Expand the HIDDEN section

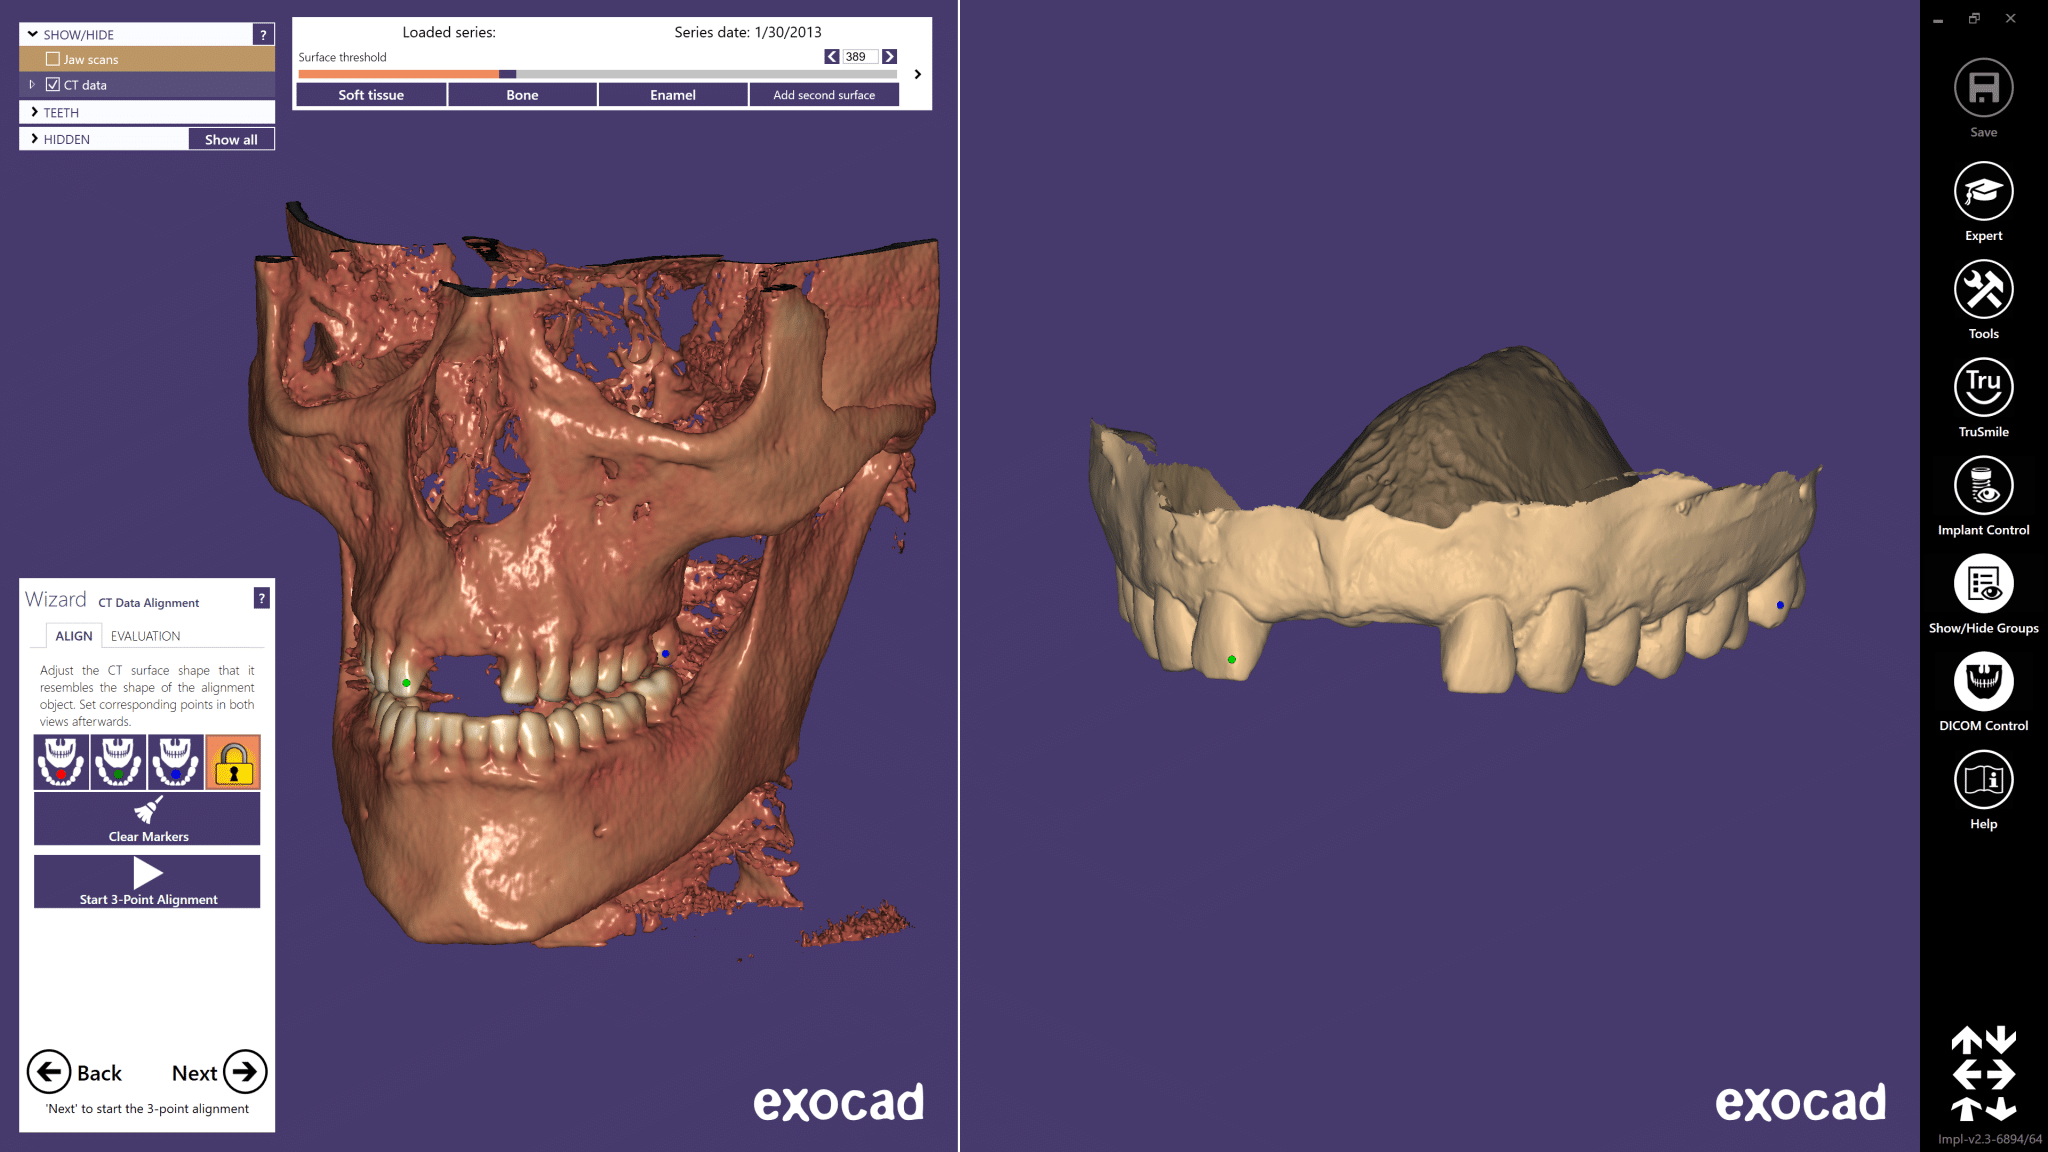pyautogui.click(x=34, y=139)
